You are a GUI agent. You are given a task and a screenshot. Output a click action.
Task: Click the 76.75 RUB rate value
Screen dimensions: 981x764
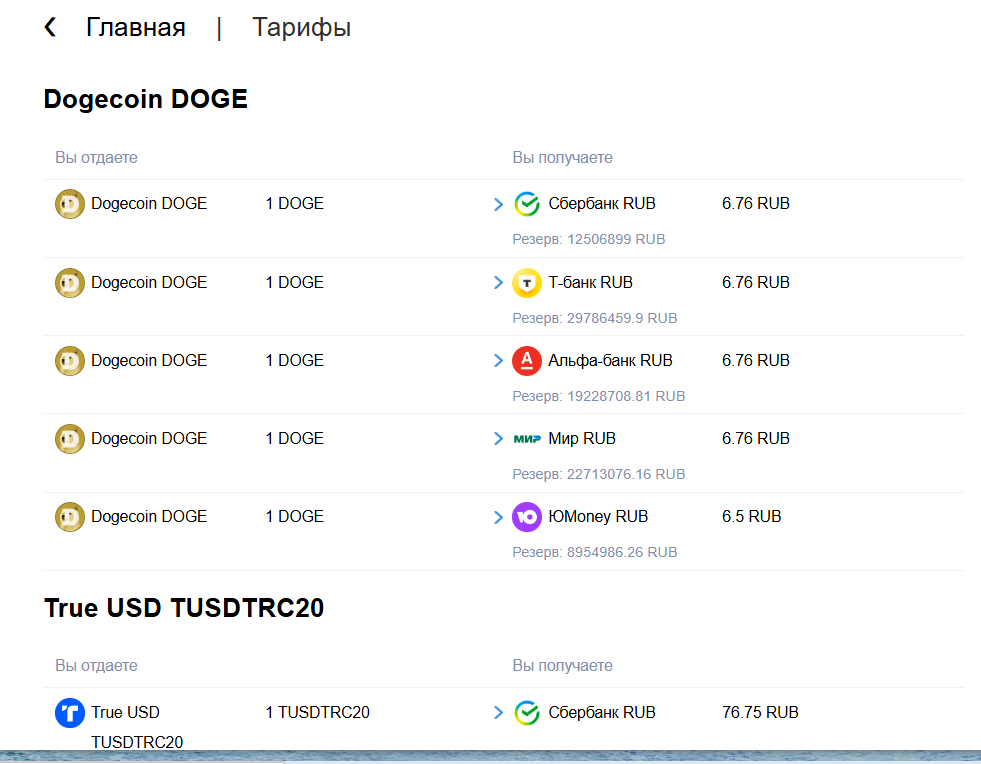tap(760, 712)
